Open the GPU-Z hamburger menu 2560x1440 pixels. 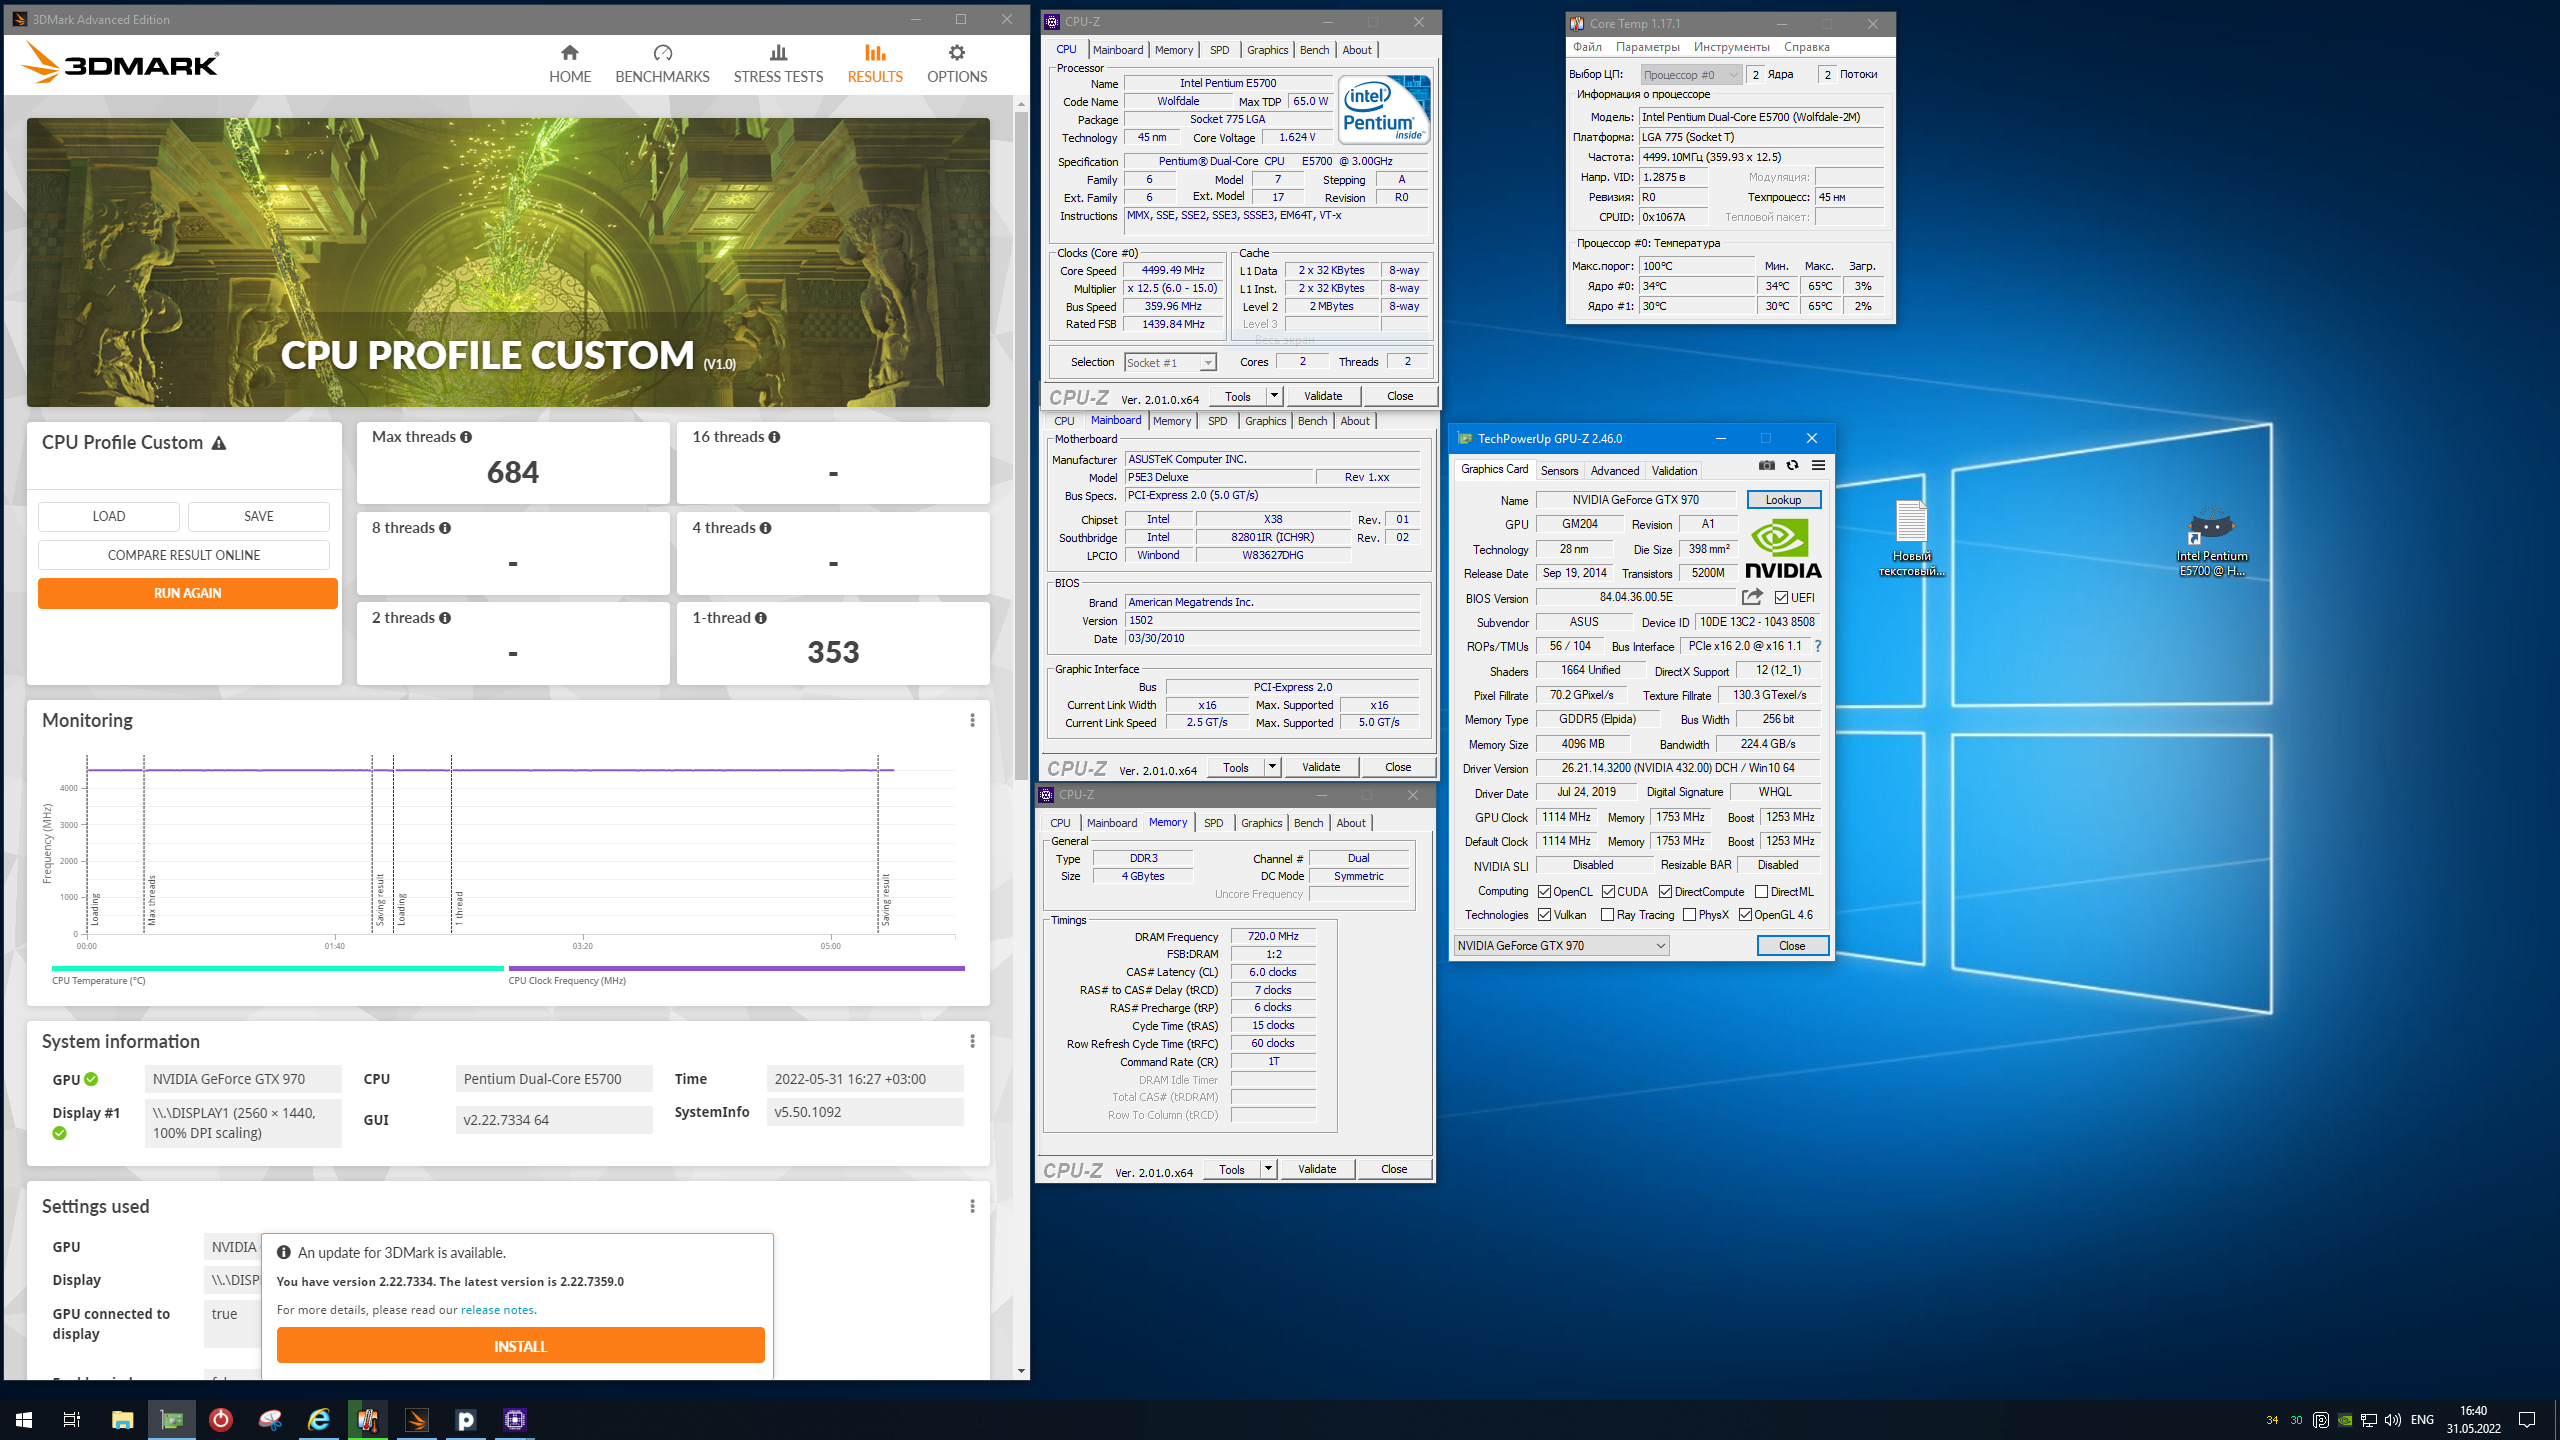1818,465
